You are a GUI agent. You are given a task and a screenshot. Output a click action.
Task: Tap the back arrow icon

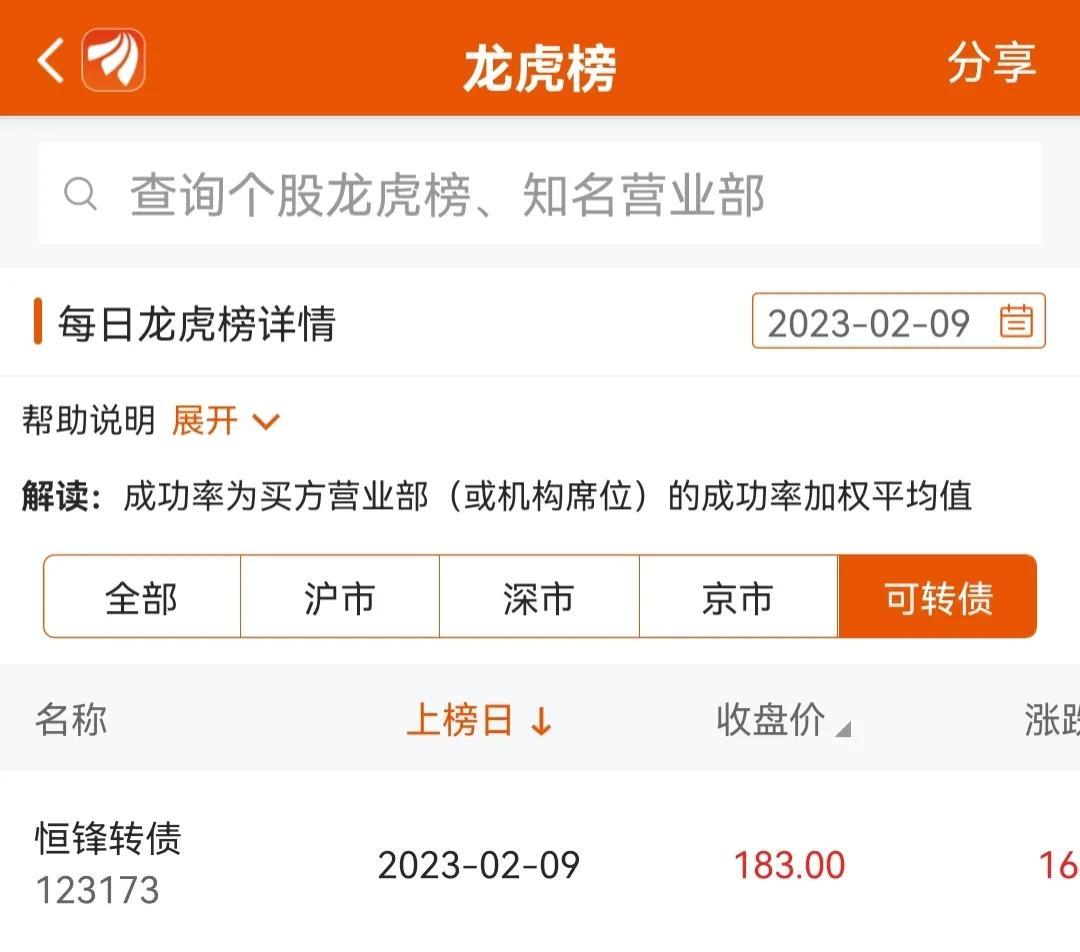point(51,61)
